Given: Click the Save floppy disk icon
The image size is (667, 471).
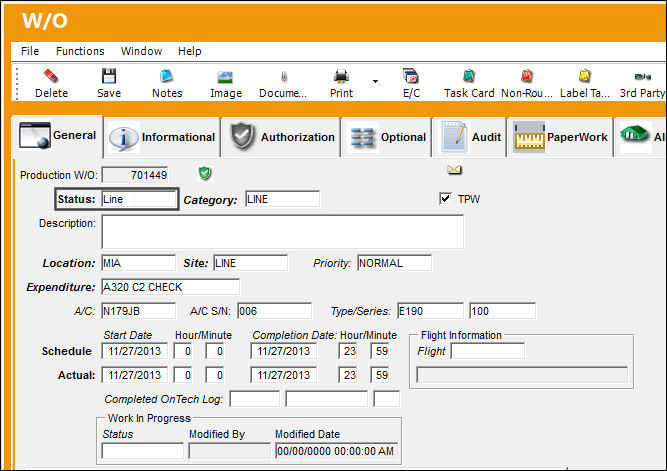Looking at the screenshot, I should [109, 76].
